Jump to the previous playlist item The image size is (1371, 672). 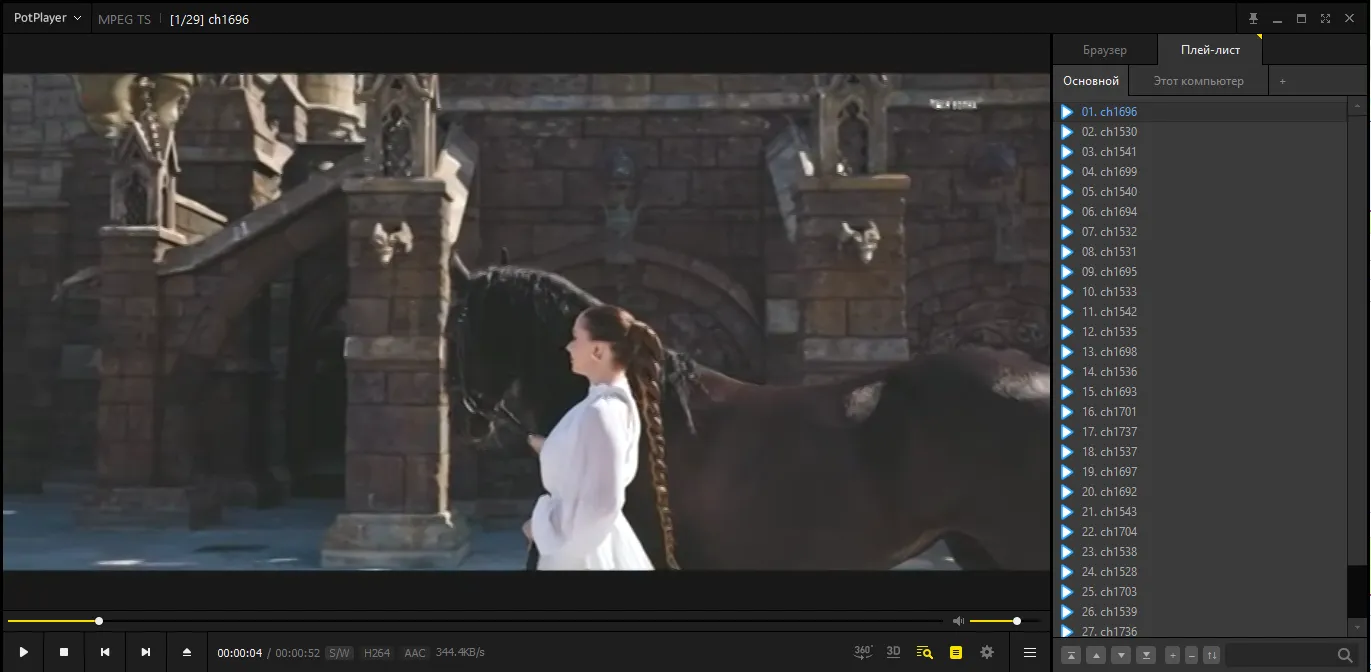[105, 652]
